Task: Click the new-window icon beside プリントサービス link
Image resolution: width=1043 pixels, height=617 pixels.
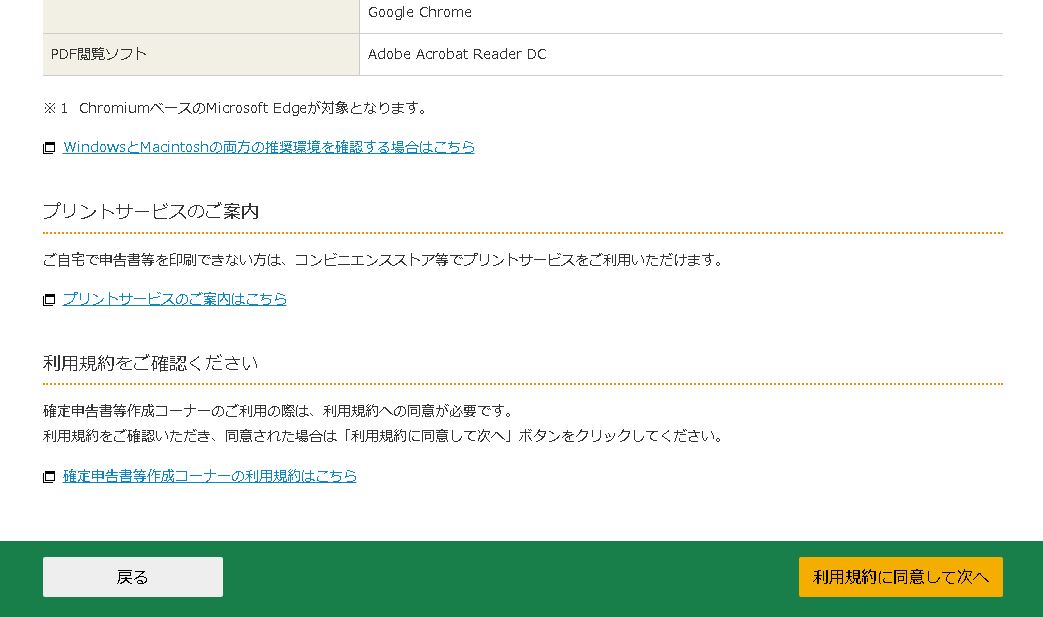Action: pos(49,300)
